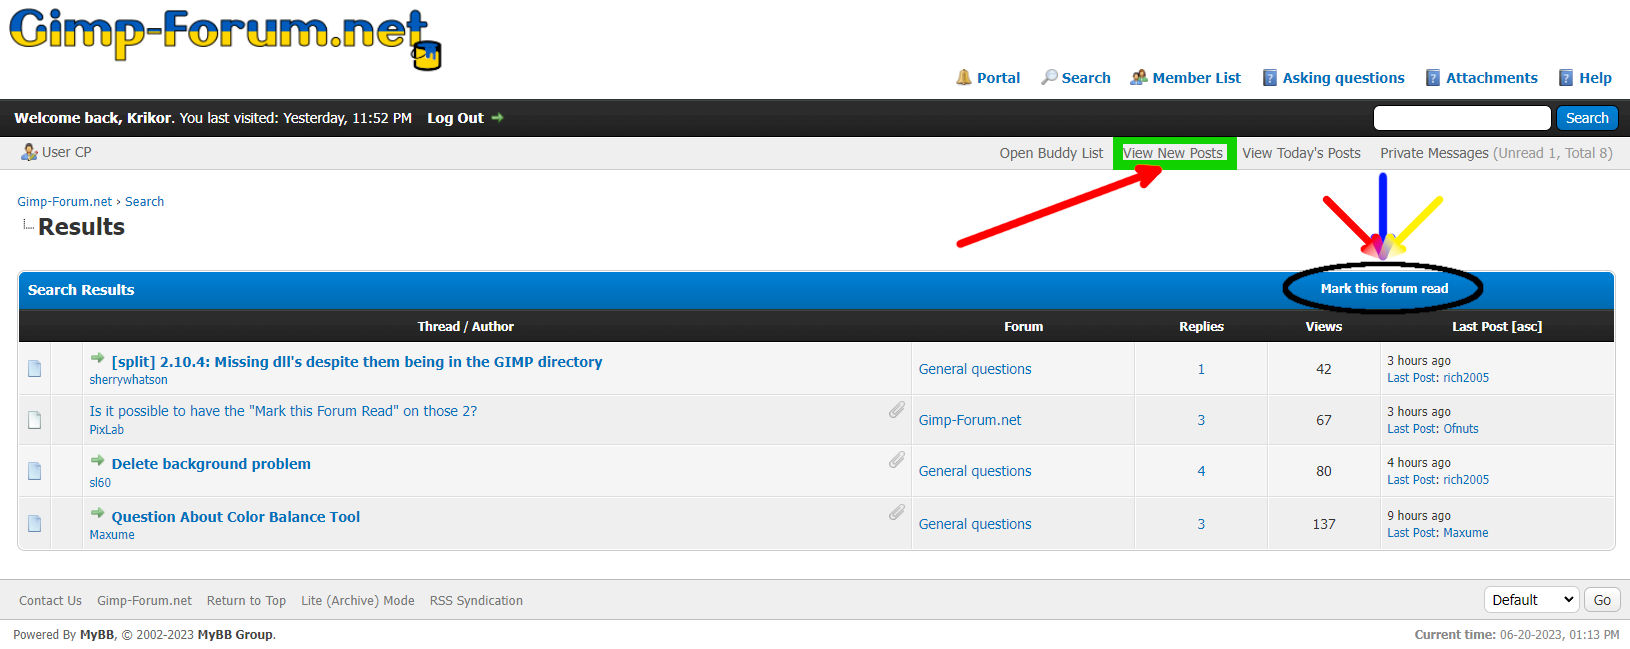Click the Gimp-Forum.net logo

226,38
